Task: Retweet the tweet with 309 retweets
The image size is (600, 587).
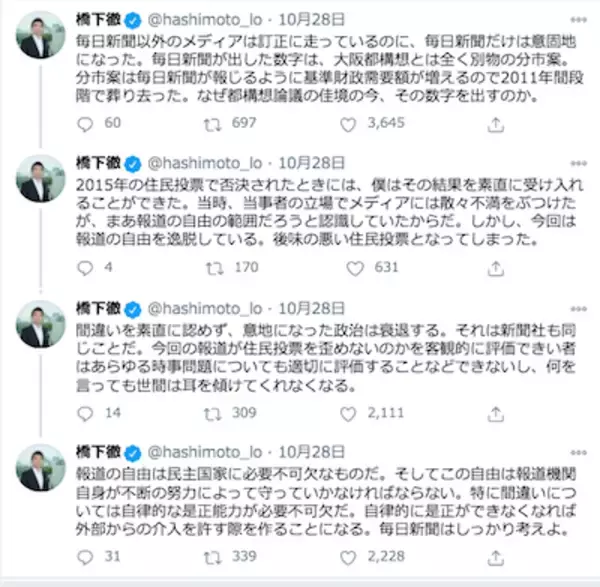Action: (x=212, y=412)
